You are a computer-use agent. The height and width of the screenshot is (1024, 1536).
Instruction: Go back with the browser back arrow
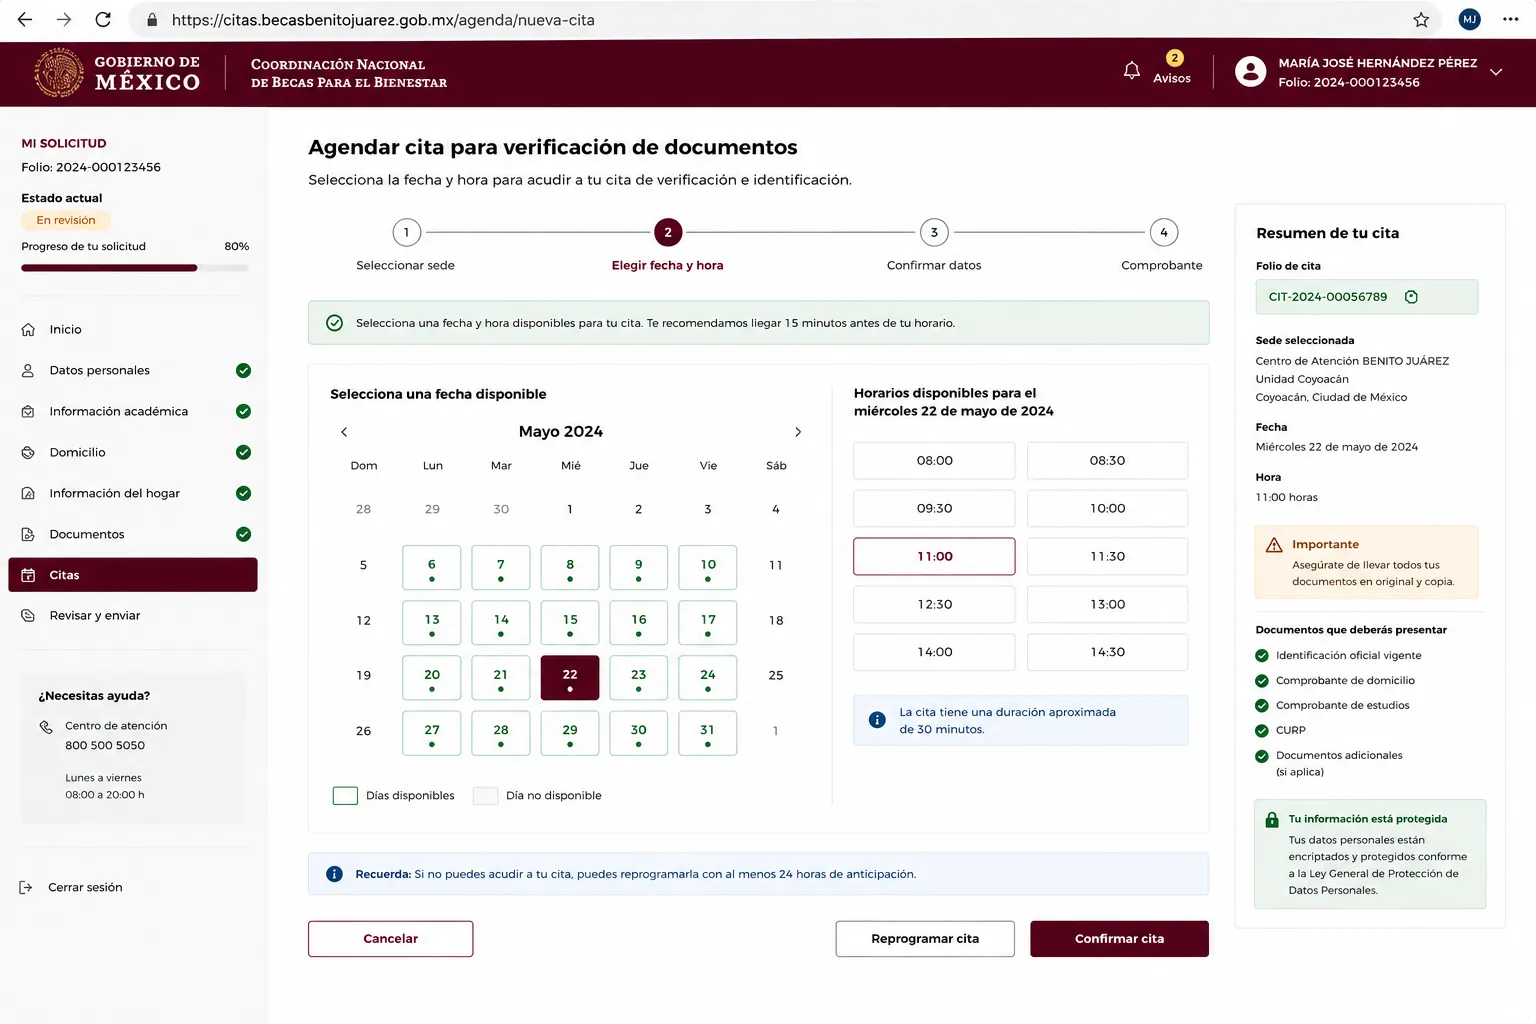click(x=25, y=19)
